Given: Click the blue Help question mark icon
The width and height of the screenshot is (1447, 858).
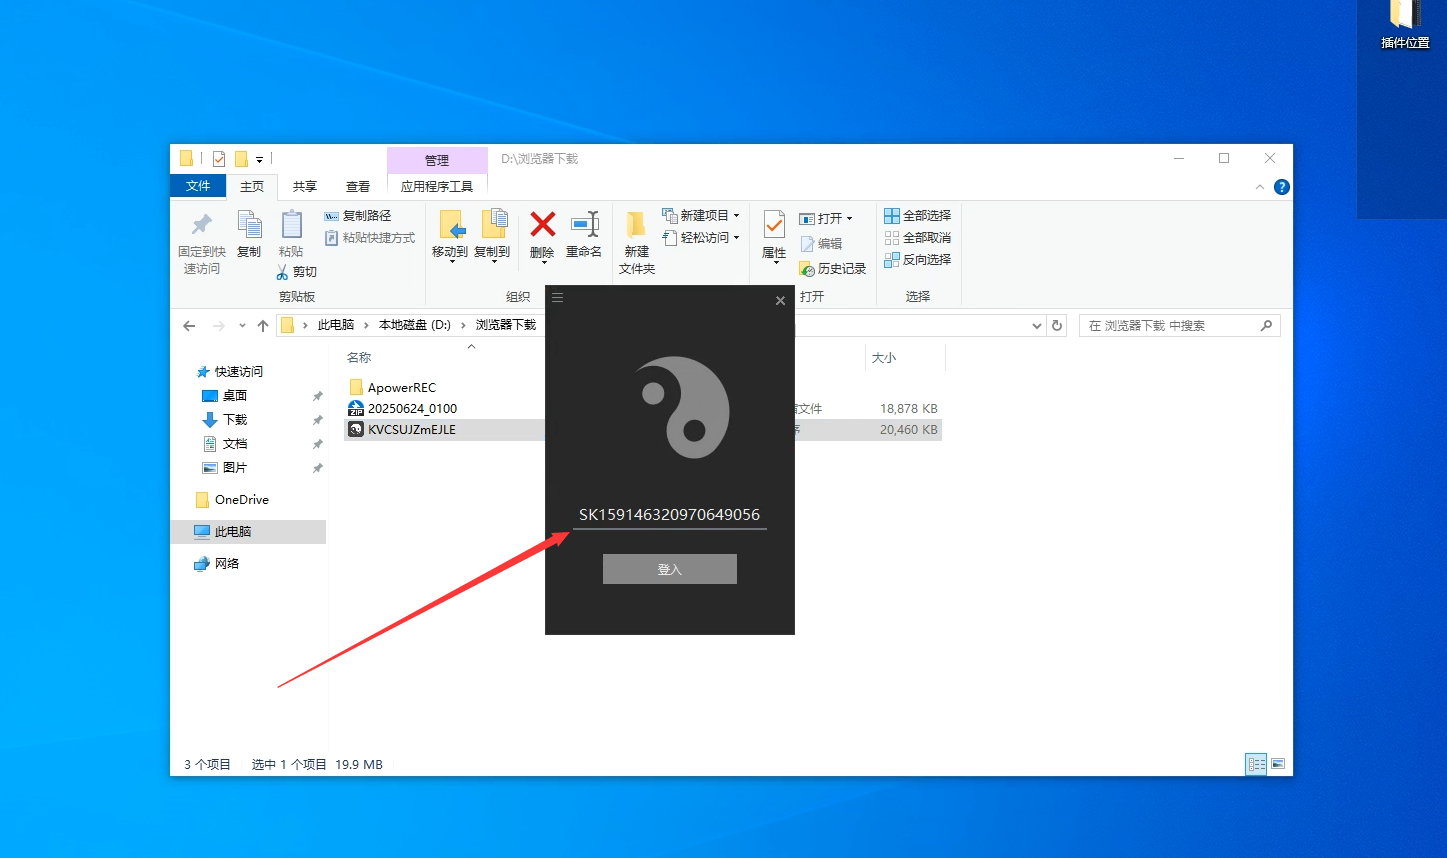Looking at the screenshot, I should [x=1282, y=187].
